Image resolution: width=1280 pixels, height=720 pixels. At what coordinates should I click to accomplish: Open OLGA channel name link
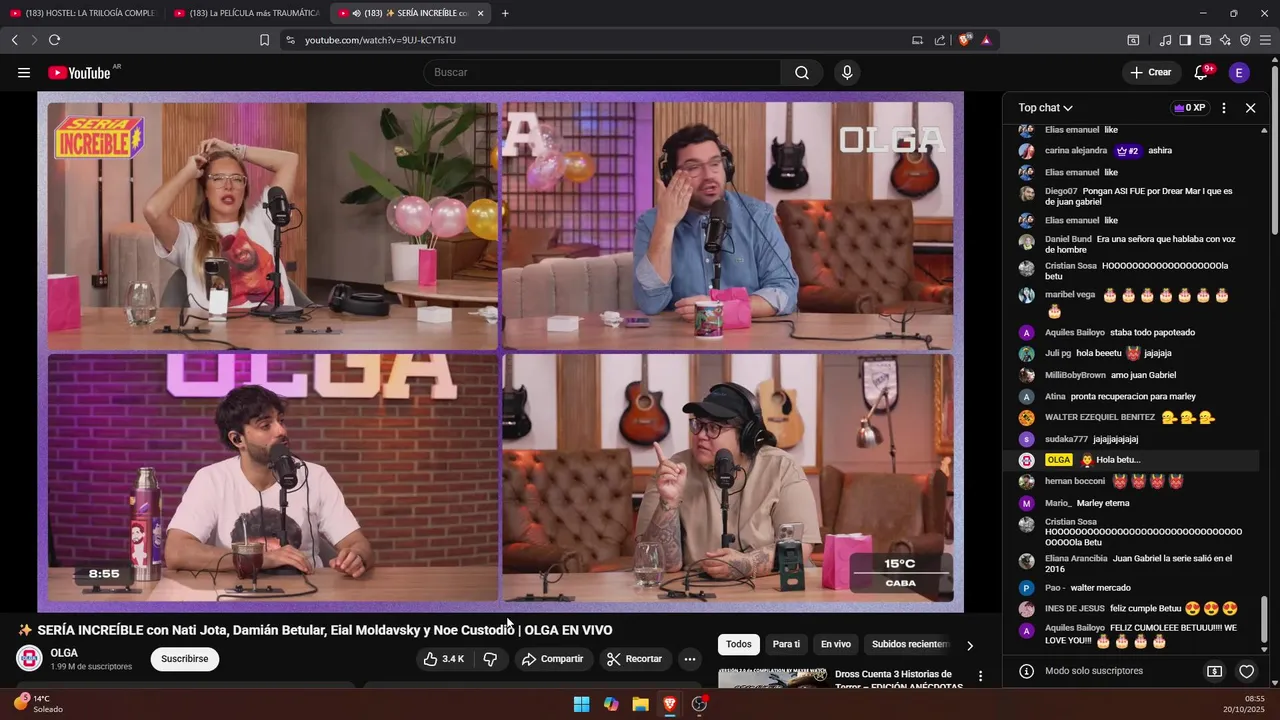[64, 653]
